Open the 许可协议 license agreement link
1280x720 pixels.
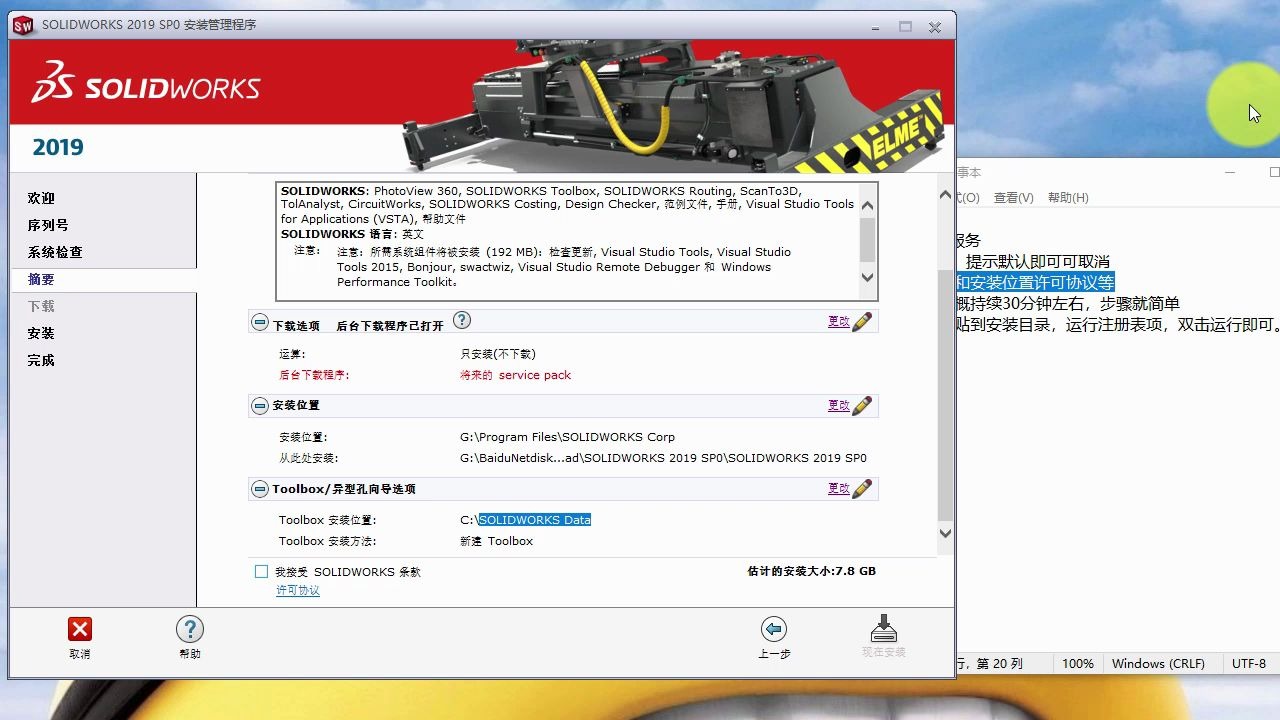[298, 591]
